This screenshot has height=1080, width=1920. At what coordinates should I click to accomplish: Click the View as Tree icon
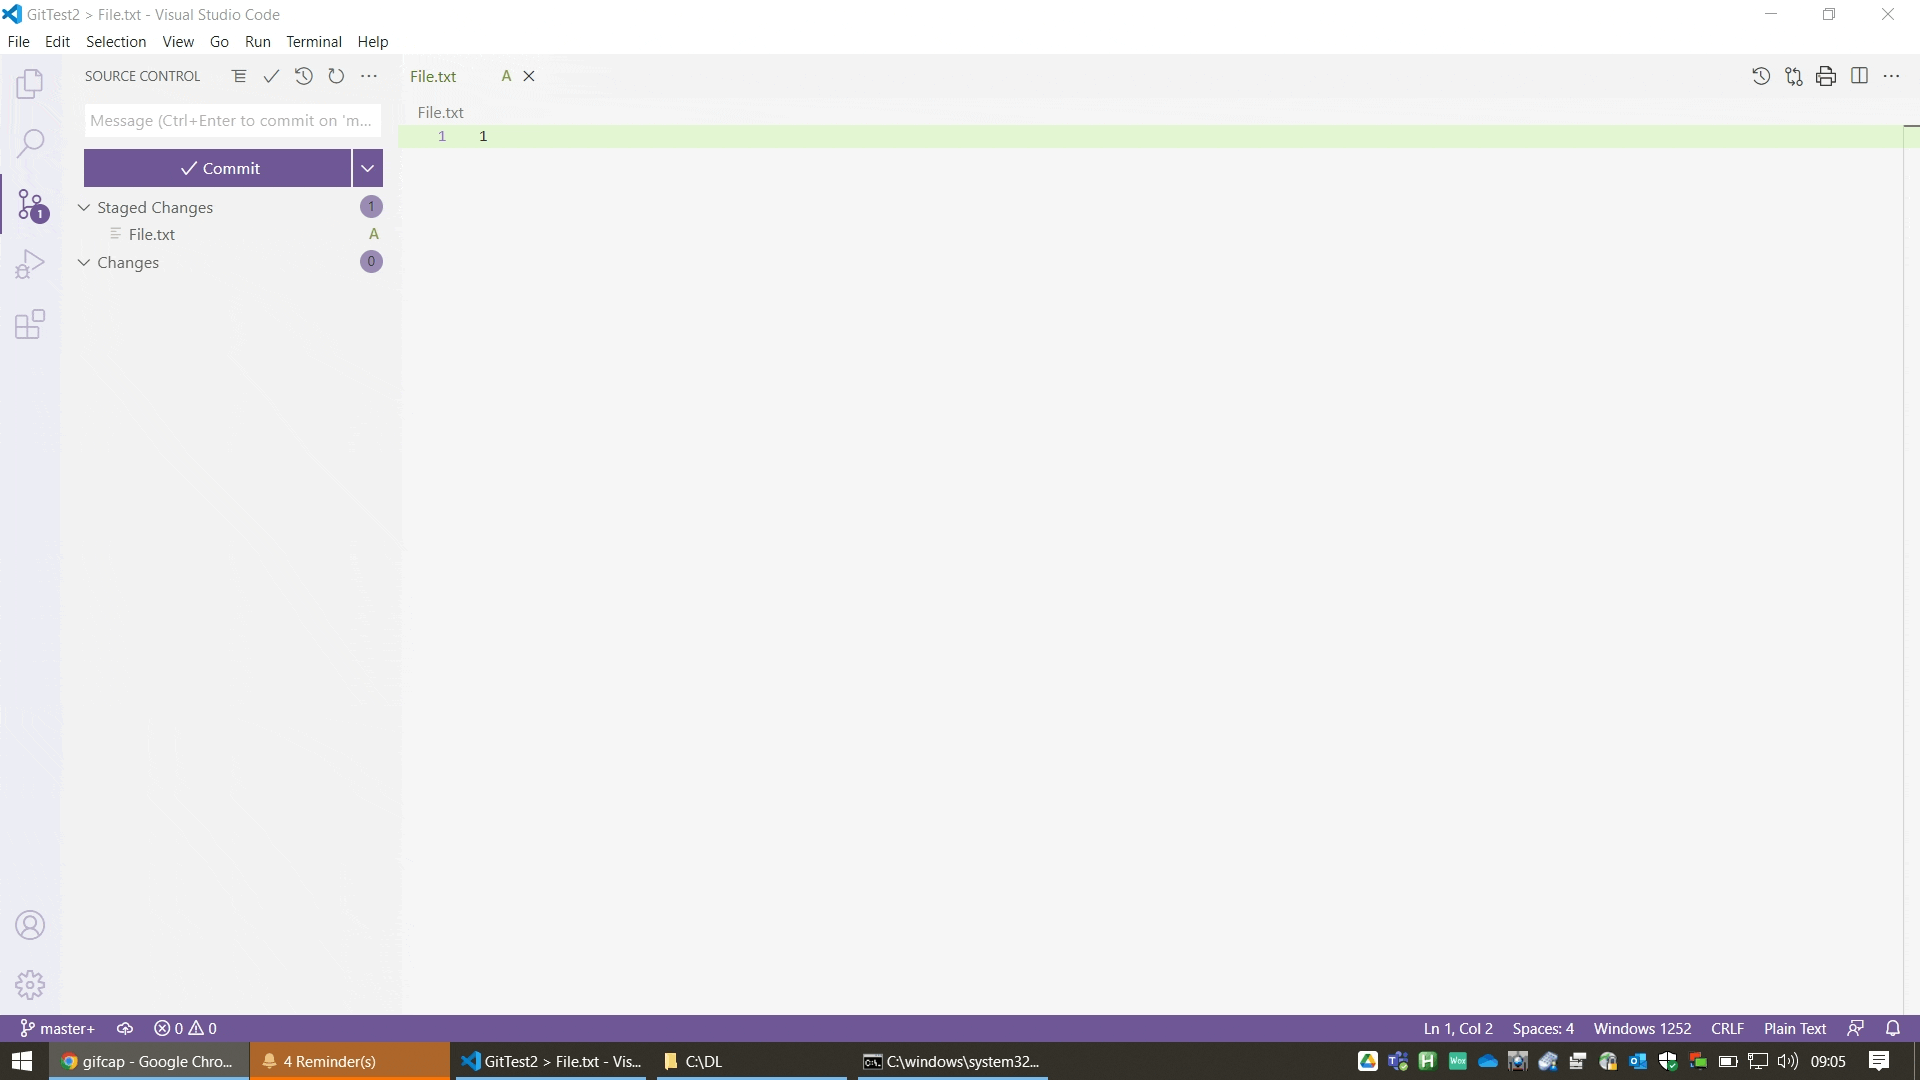[x=239, y=76]
